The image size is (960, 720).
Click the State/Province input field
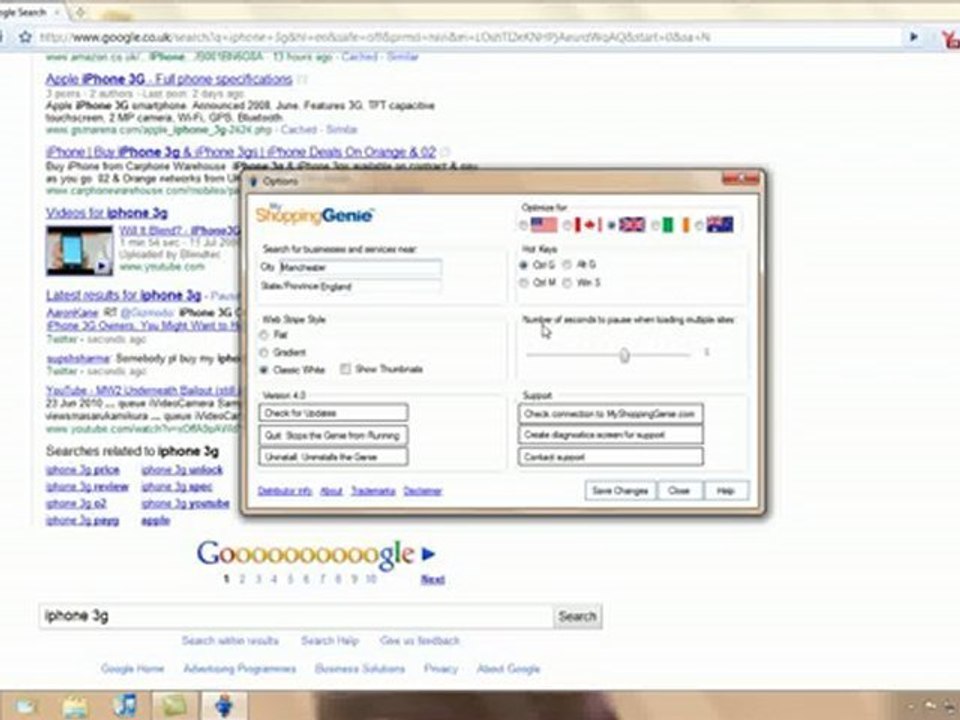(380, 287)
